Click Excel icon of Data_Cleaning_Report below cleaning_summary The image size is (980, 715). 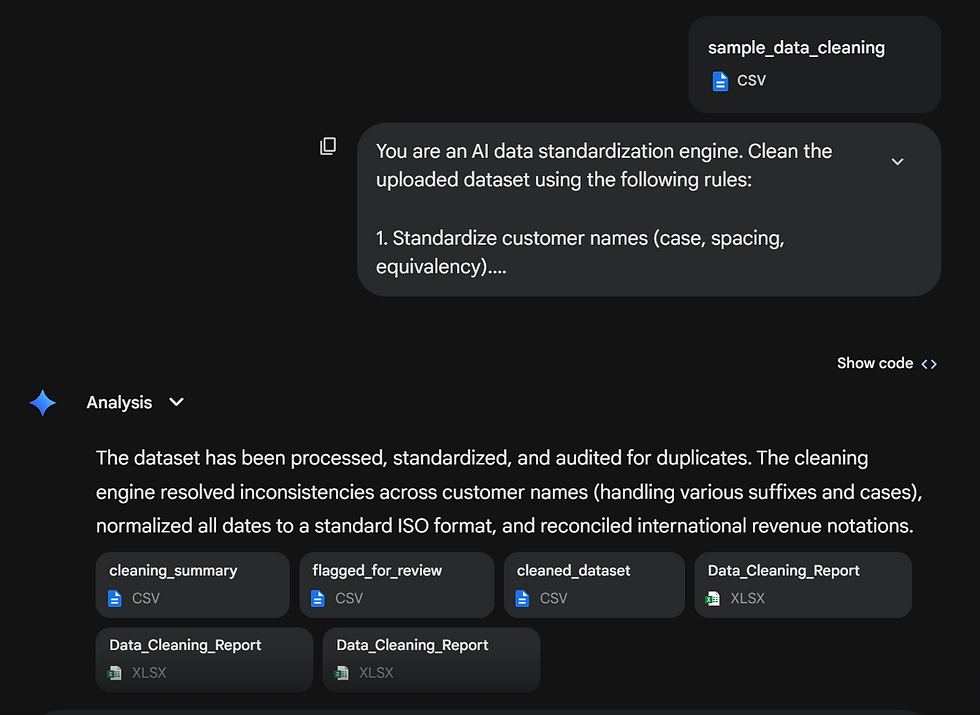point(115,673)
